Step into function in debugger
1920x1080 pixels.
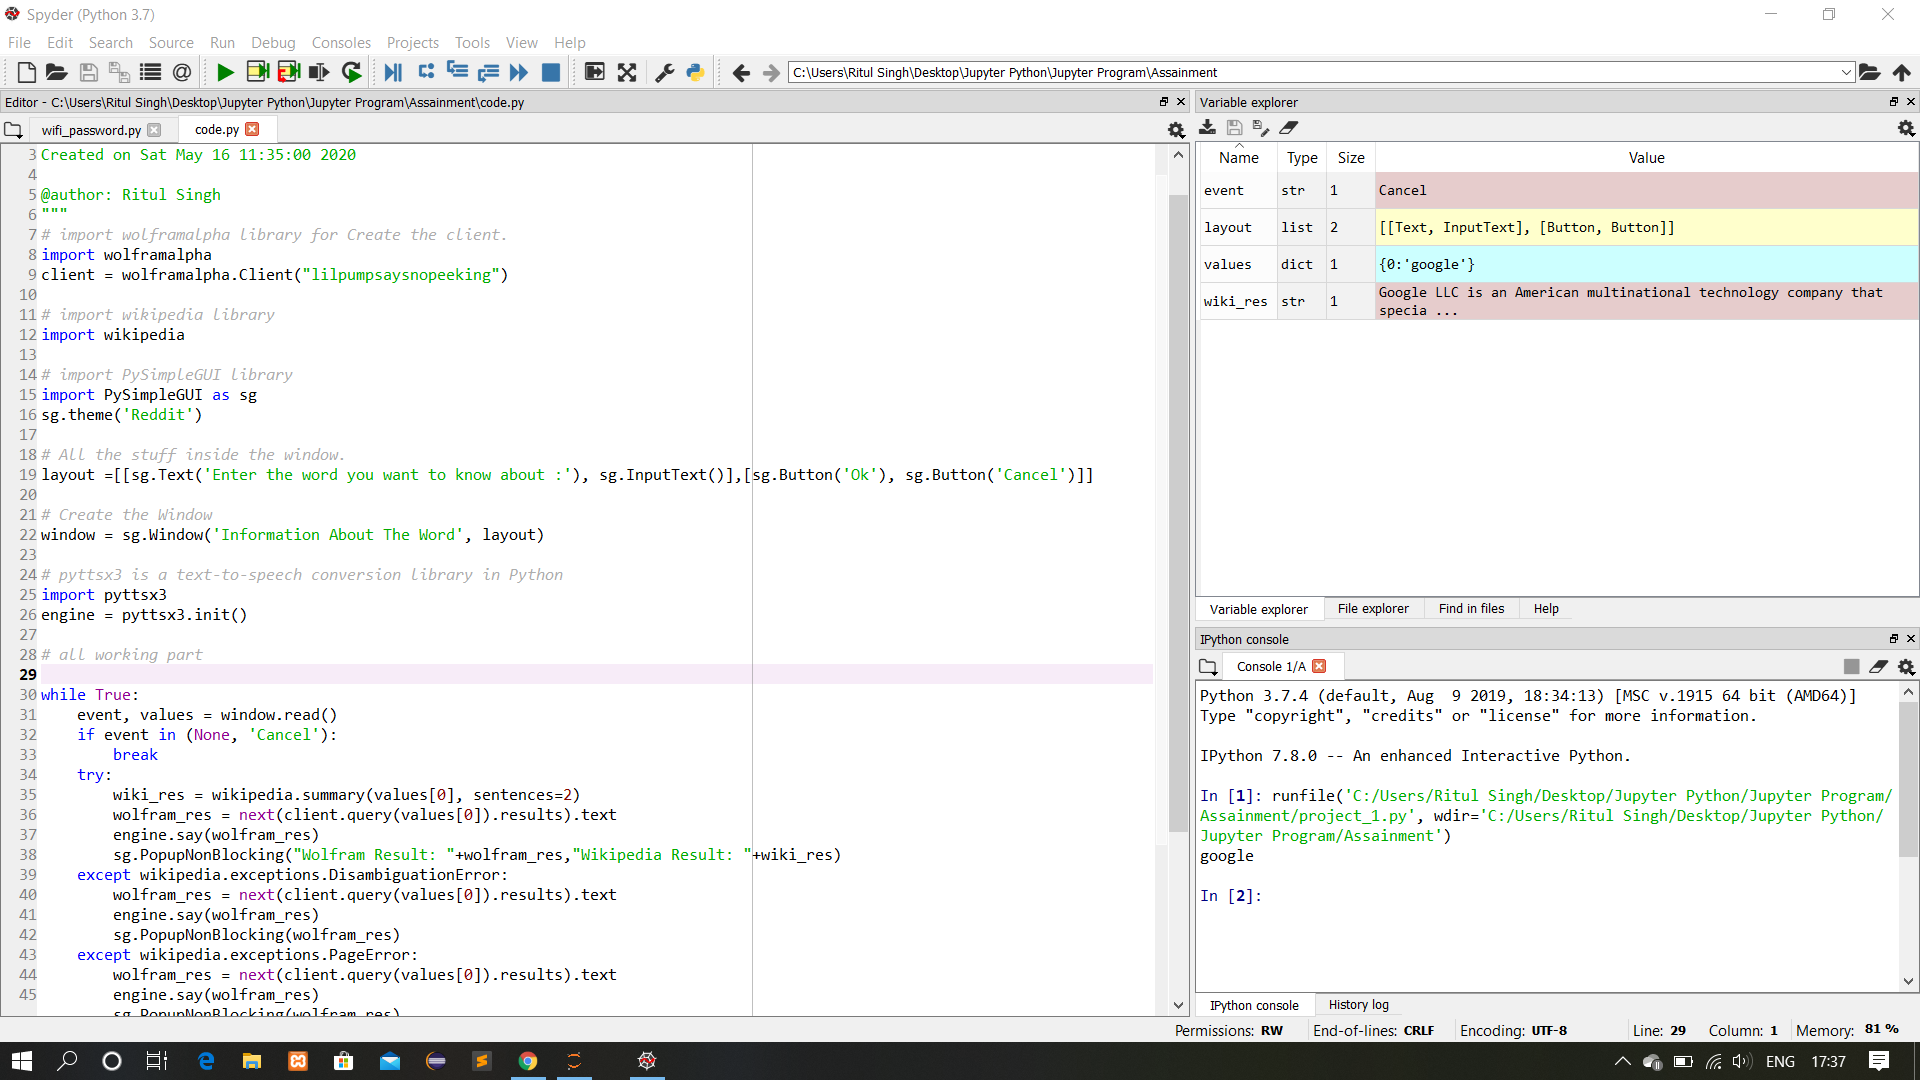click(457, 72)
